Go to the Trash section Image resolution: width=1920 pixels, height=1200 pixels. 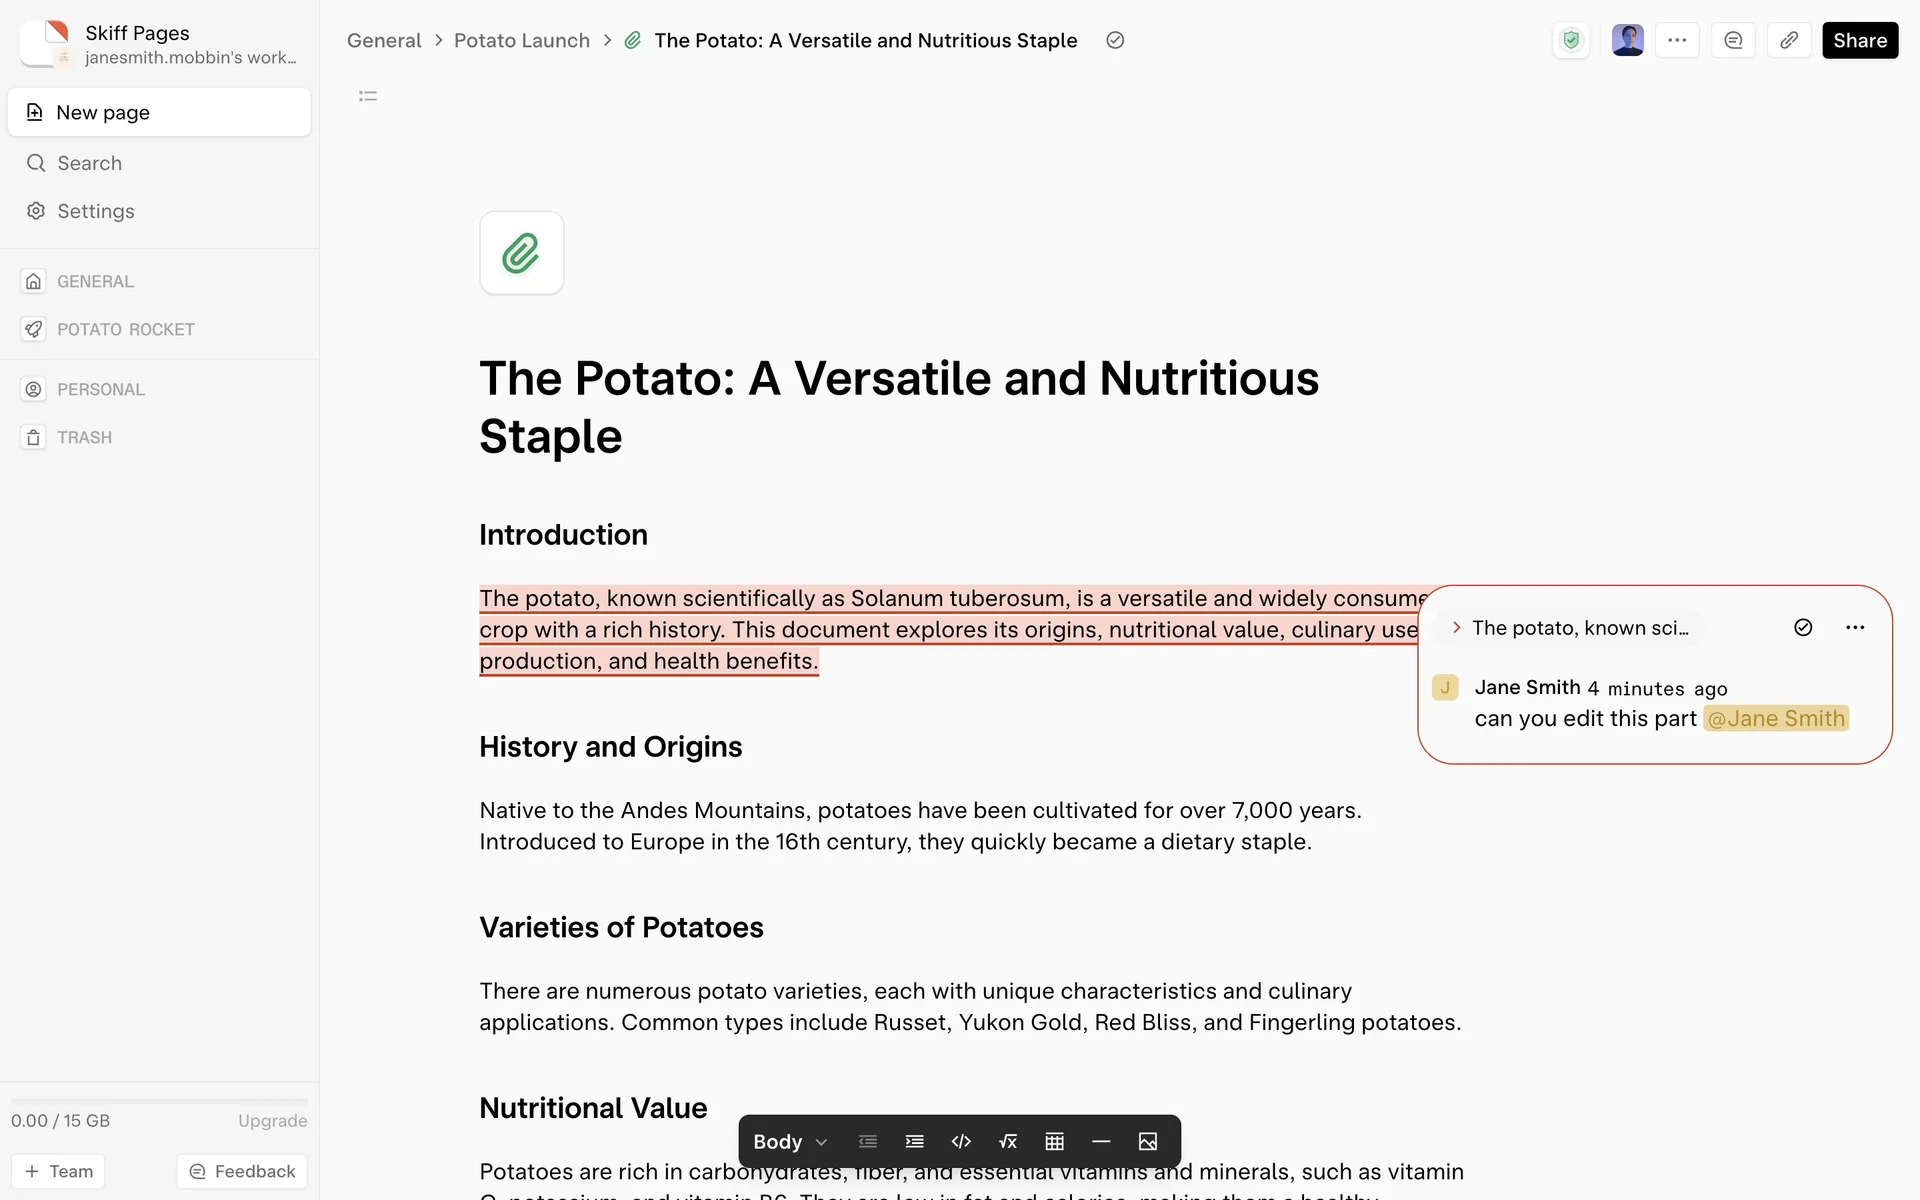(84, 437)
